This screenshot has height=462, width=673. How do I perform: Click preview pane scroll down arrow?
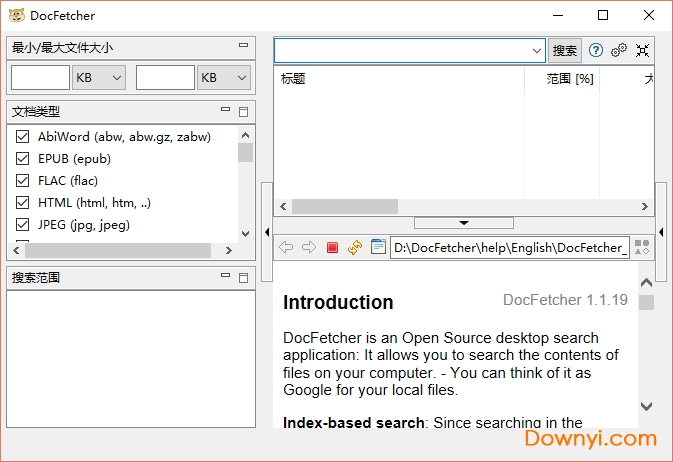tap(646, 406)
